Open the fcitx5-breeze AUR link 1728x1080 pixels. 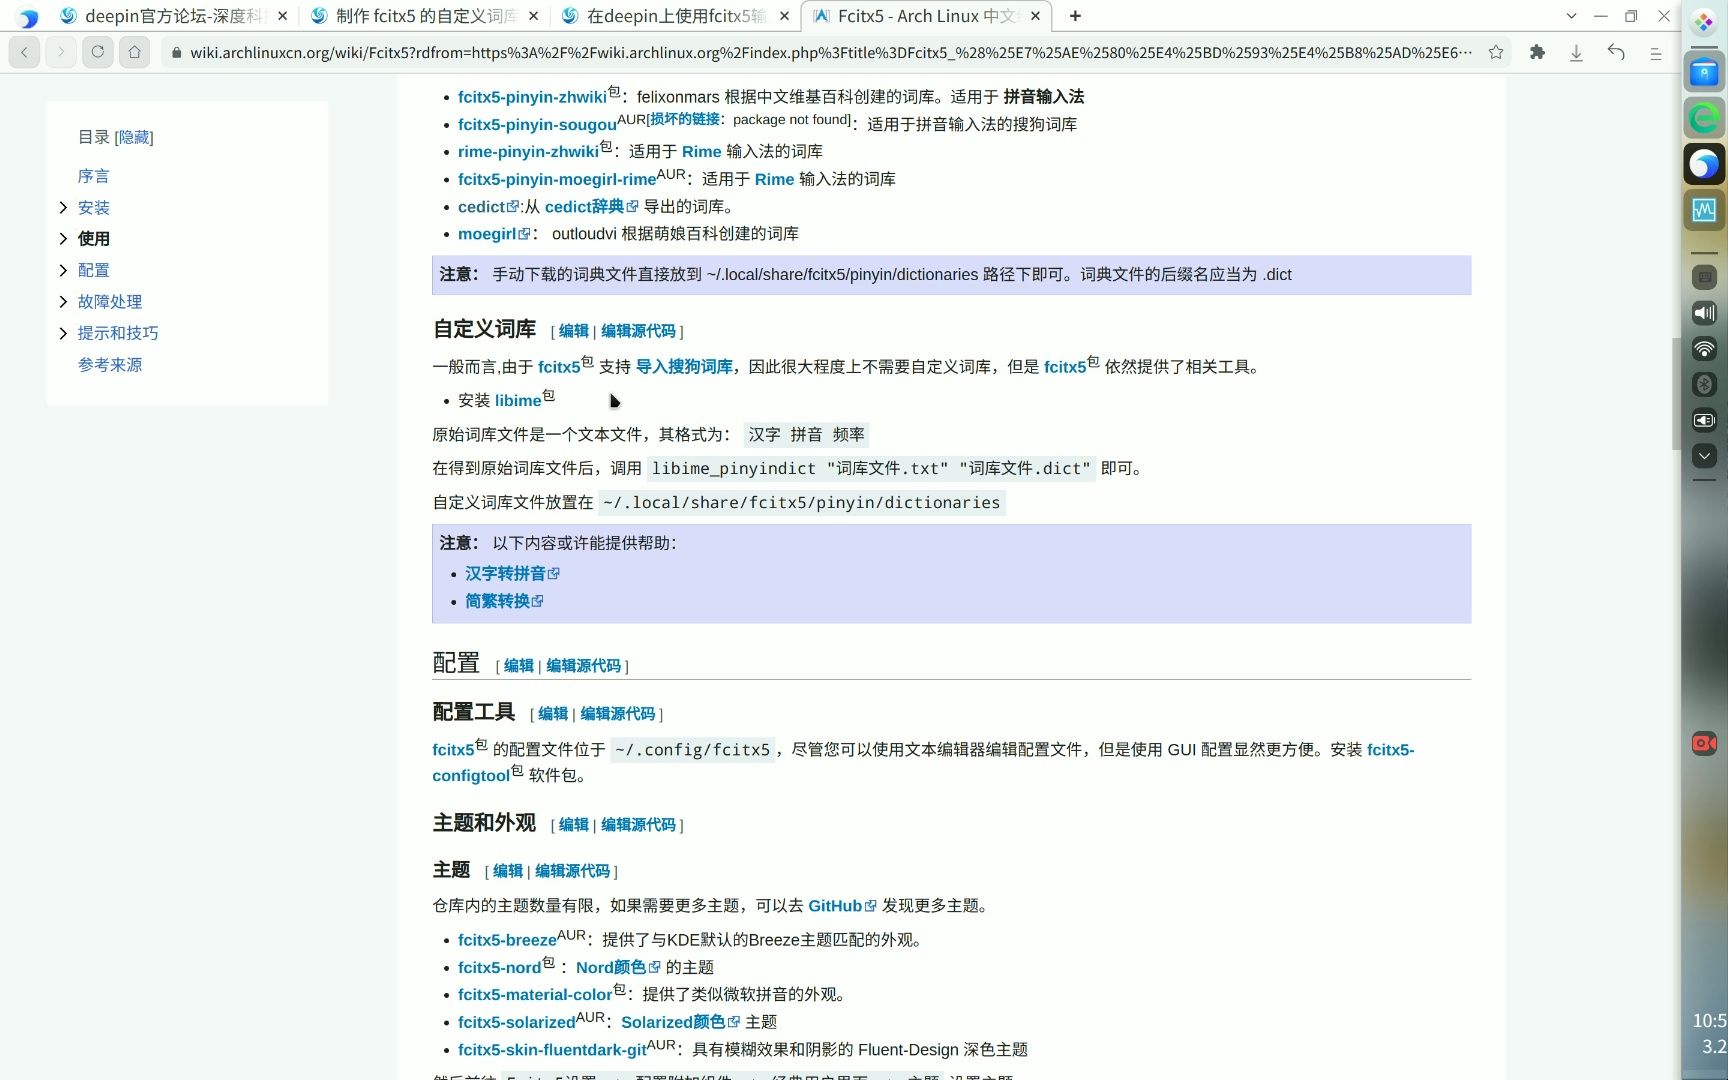pyautogui.click(x=507, y=940)
